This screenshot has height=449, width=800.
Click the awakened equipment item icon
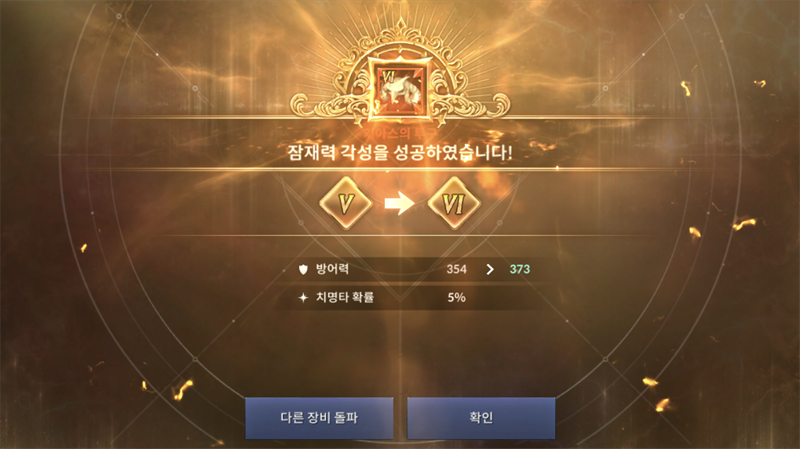pos(401,88)
